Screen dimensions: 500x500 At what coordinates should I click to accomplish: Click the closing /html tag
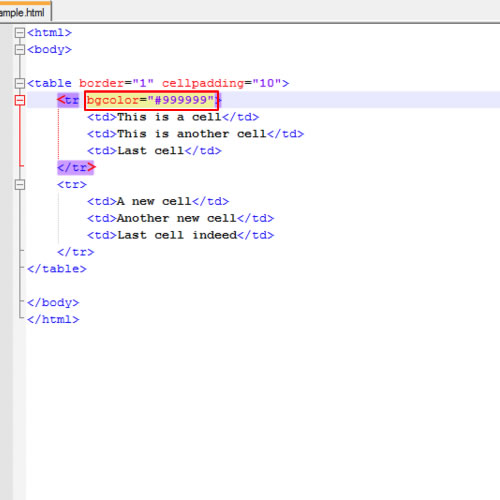tap(53, 319)
